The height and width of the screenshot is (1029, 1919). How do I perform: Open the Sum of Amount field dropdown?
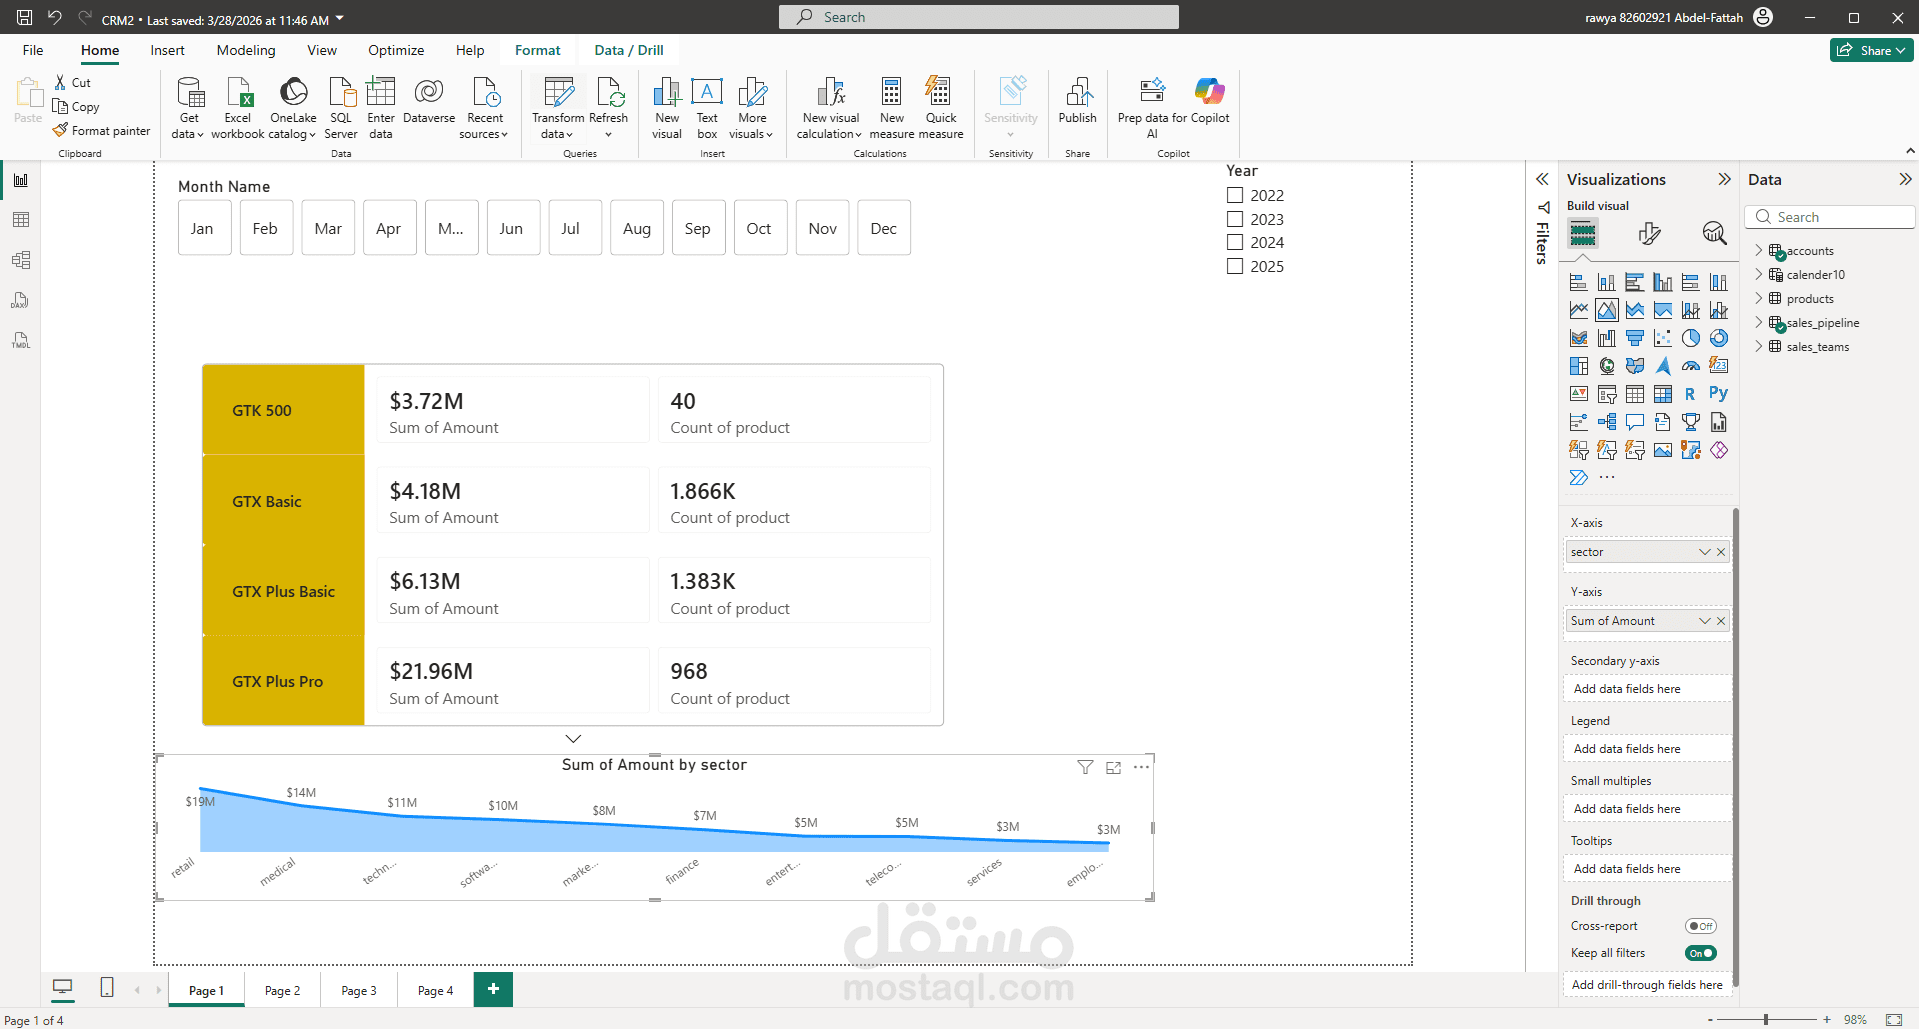(1704, 621)
